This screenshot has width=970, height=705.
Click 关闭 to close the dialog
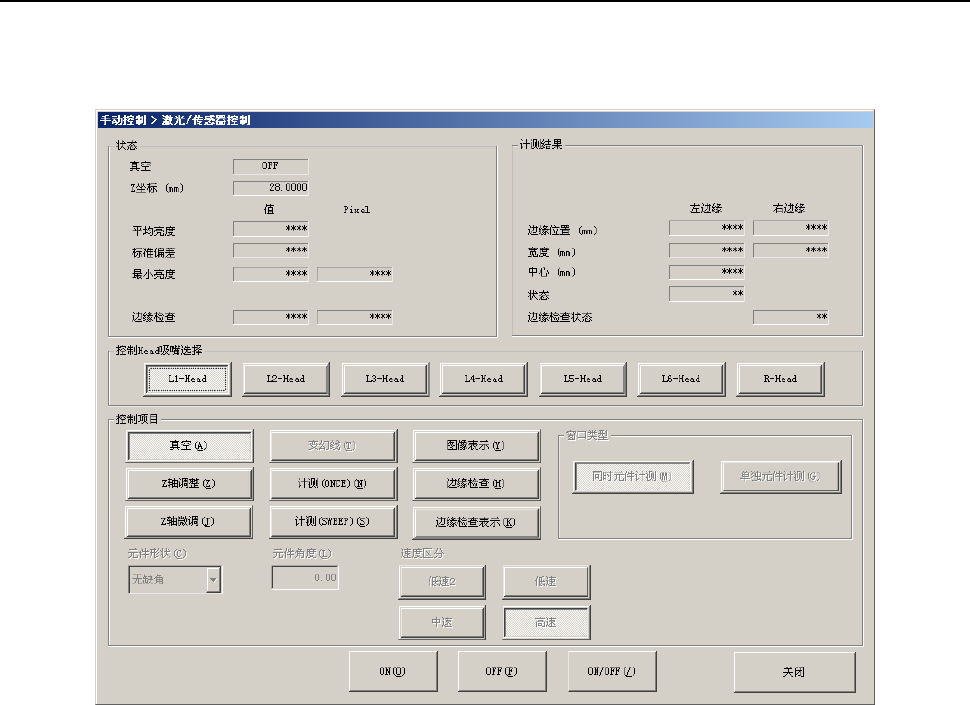click(x=794, y=672)
